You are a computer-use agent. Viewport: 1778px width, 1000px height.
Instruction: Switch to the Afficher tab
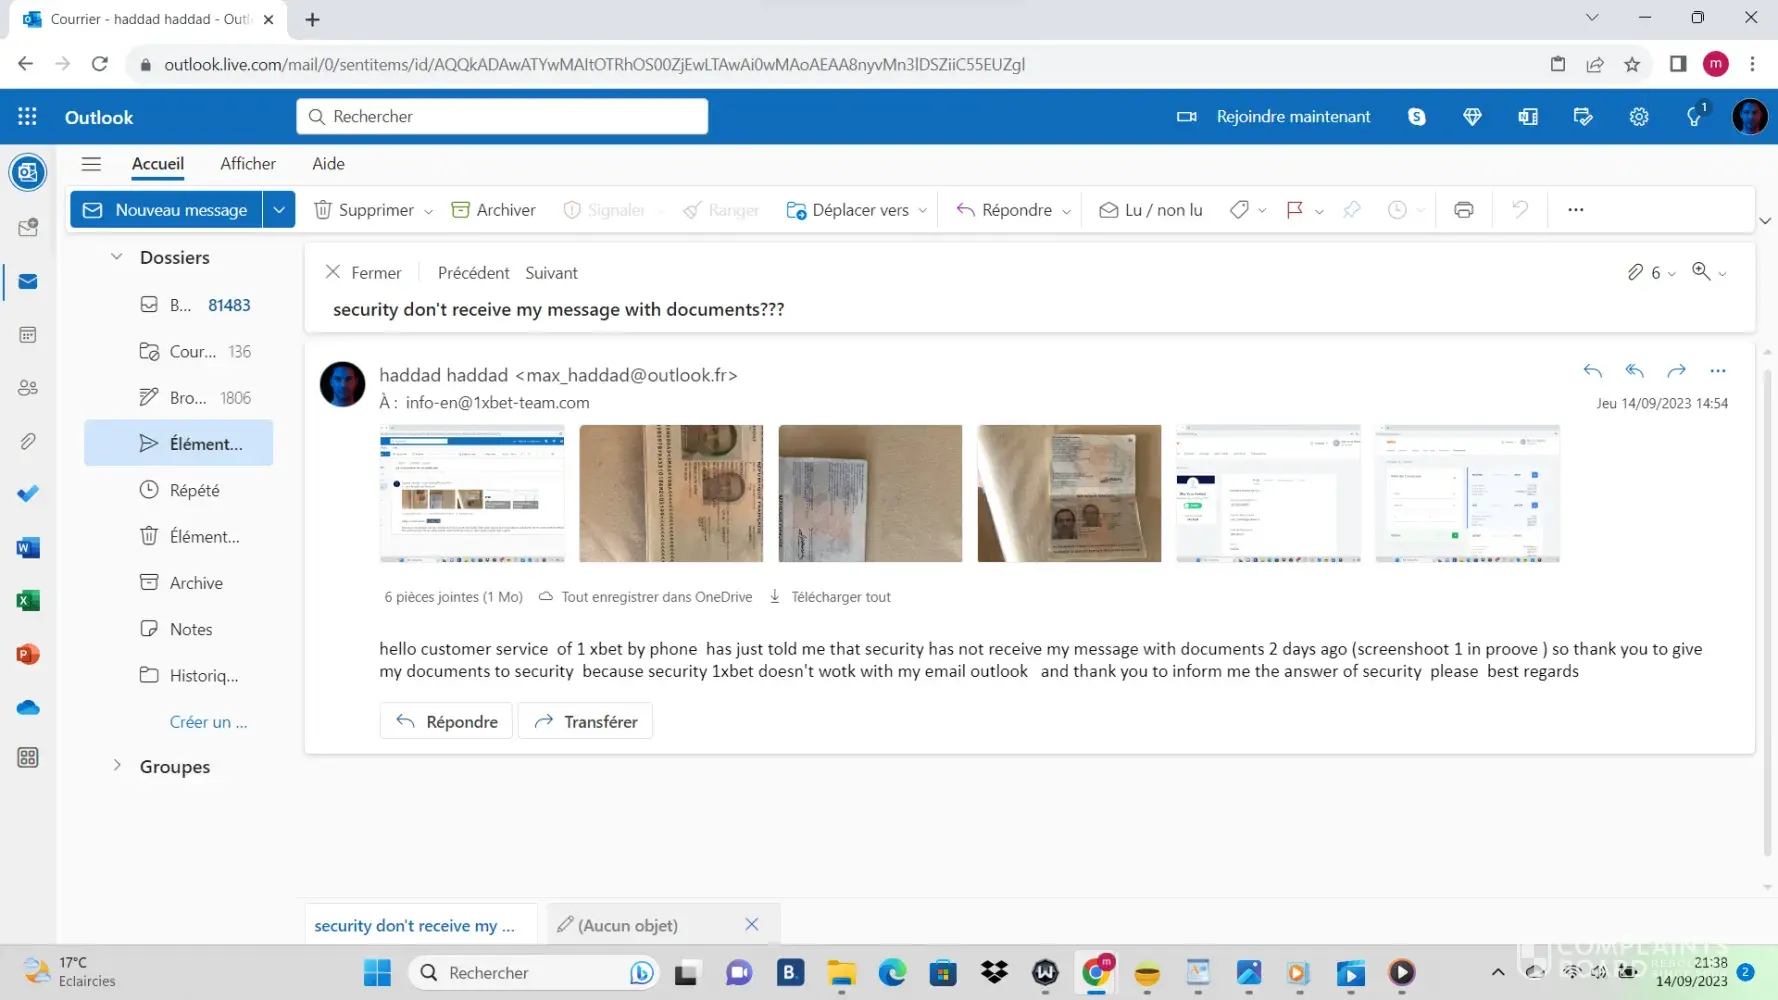click(x=248, y=164)
